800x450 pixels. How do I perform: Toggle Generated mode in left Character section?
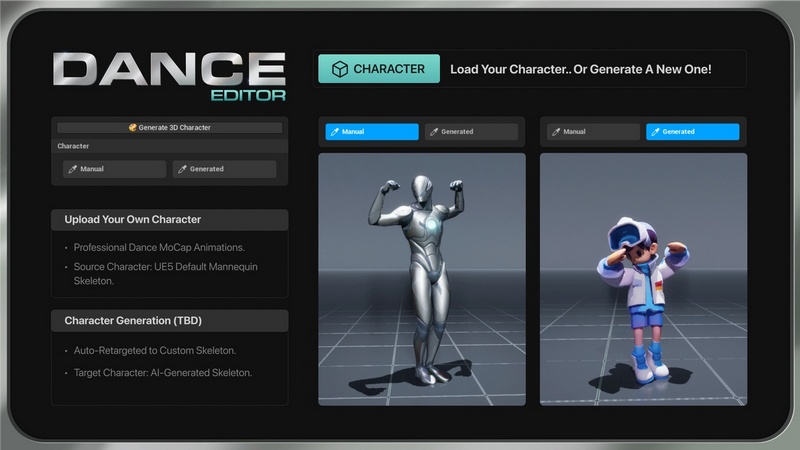(x=224, y=169)
